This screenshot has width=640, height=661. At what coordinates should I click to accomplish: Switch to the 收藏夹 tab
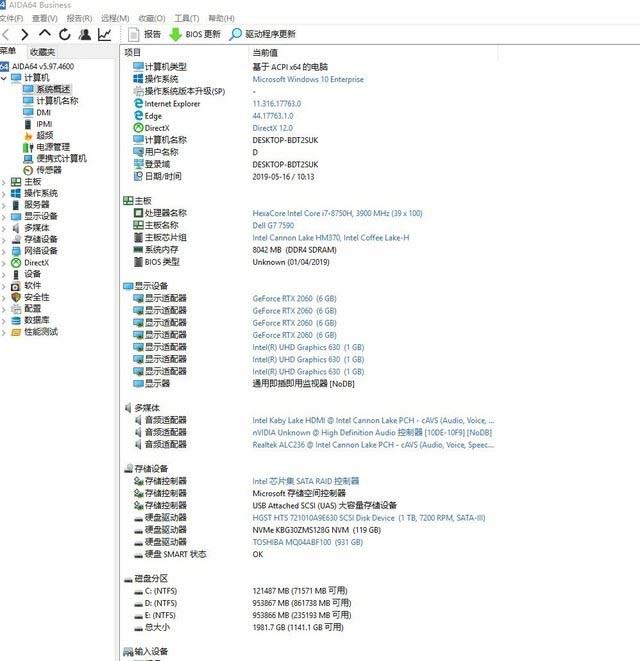(x=43, y=52)
